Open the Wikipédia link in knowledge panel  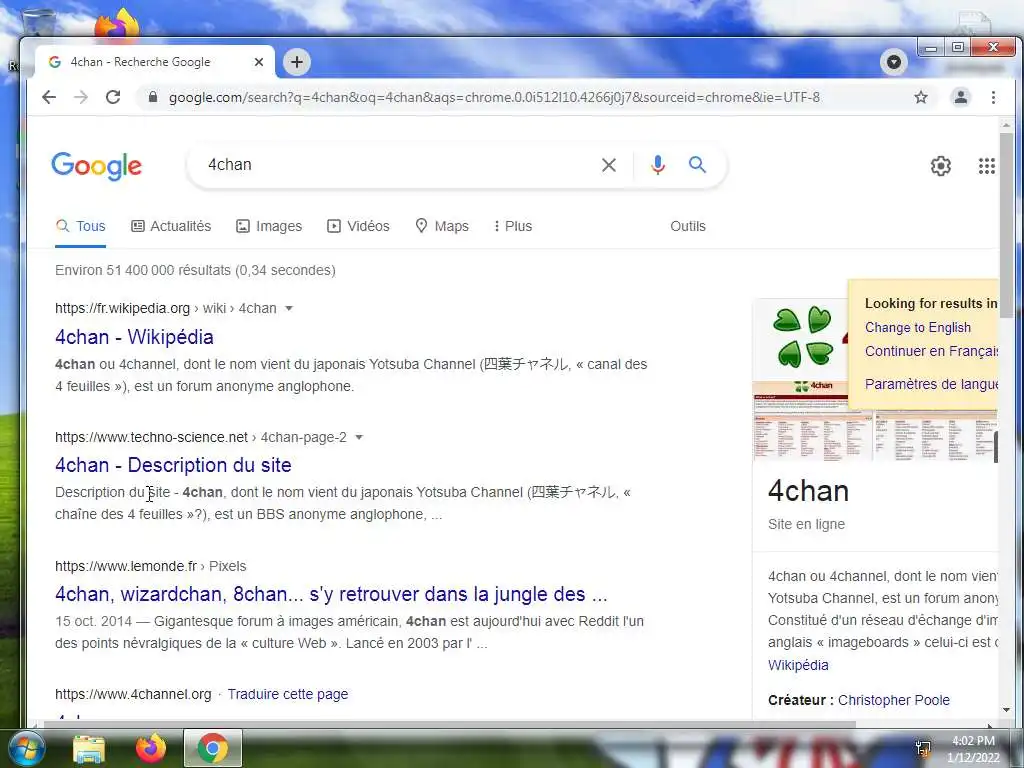click(798, 665)
